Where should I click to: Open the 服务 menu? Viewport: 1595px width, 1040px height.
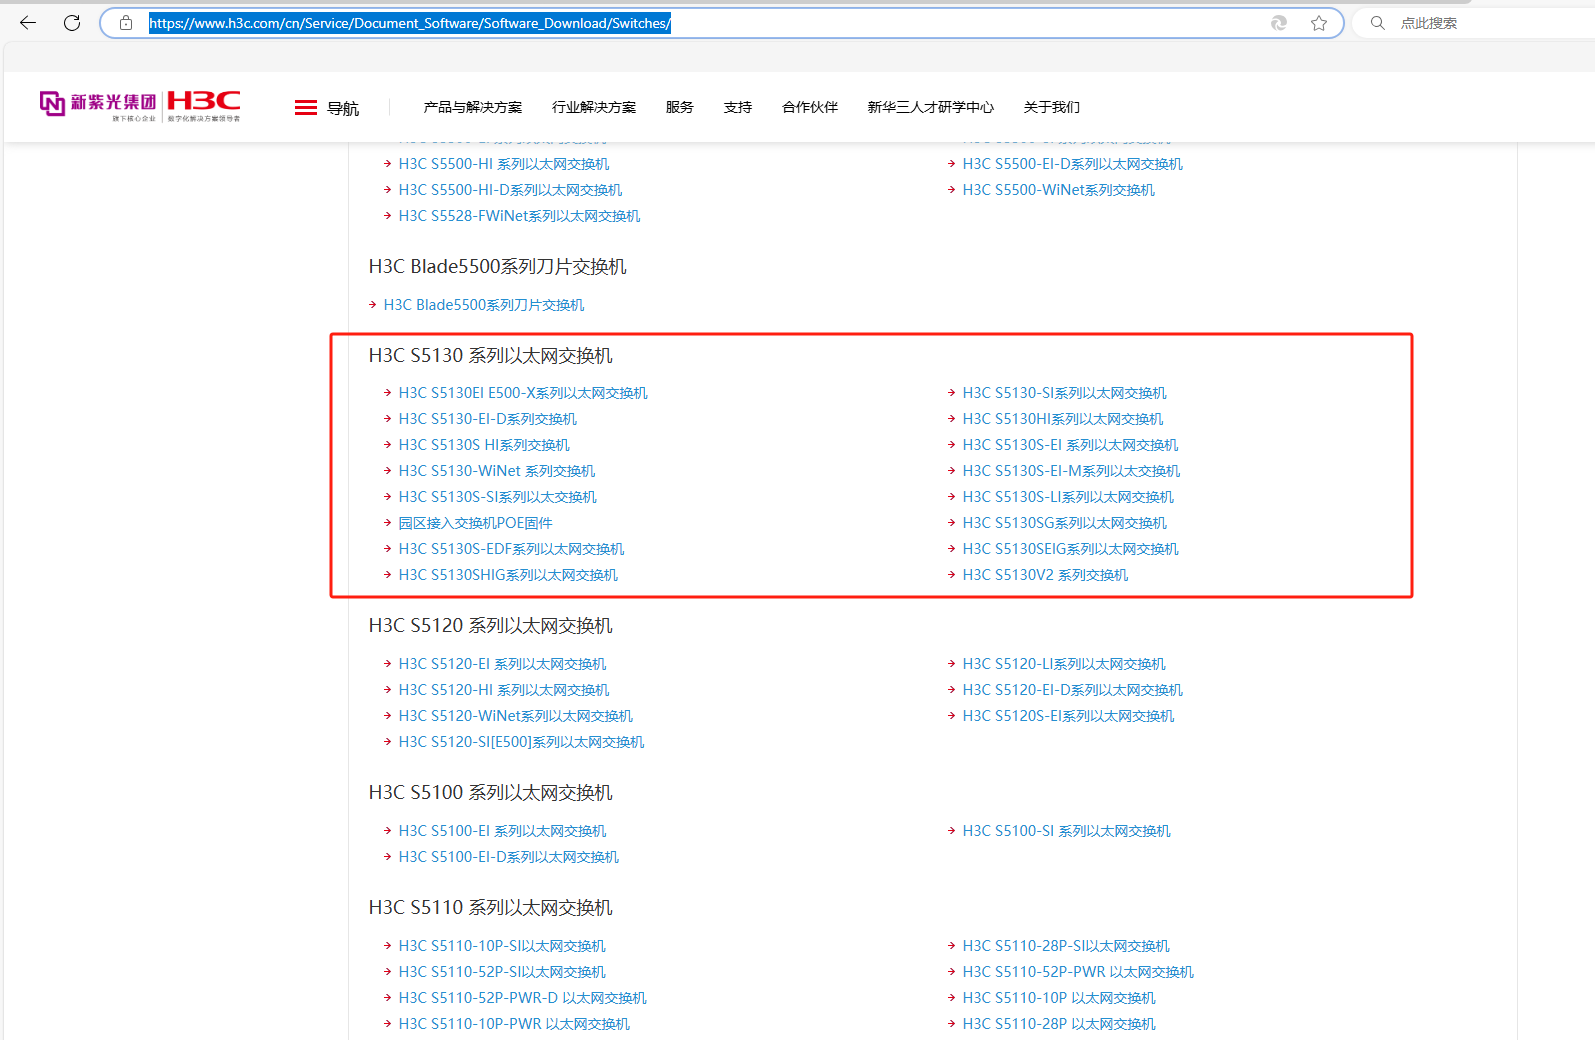pos(680,107)
